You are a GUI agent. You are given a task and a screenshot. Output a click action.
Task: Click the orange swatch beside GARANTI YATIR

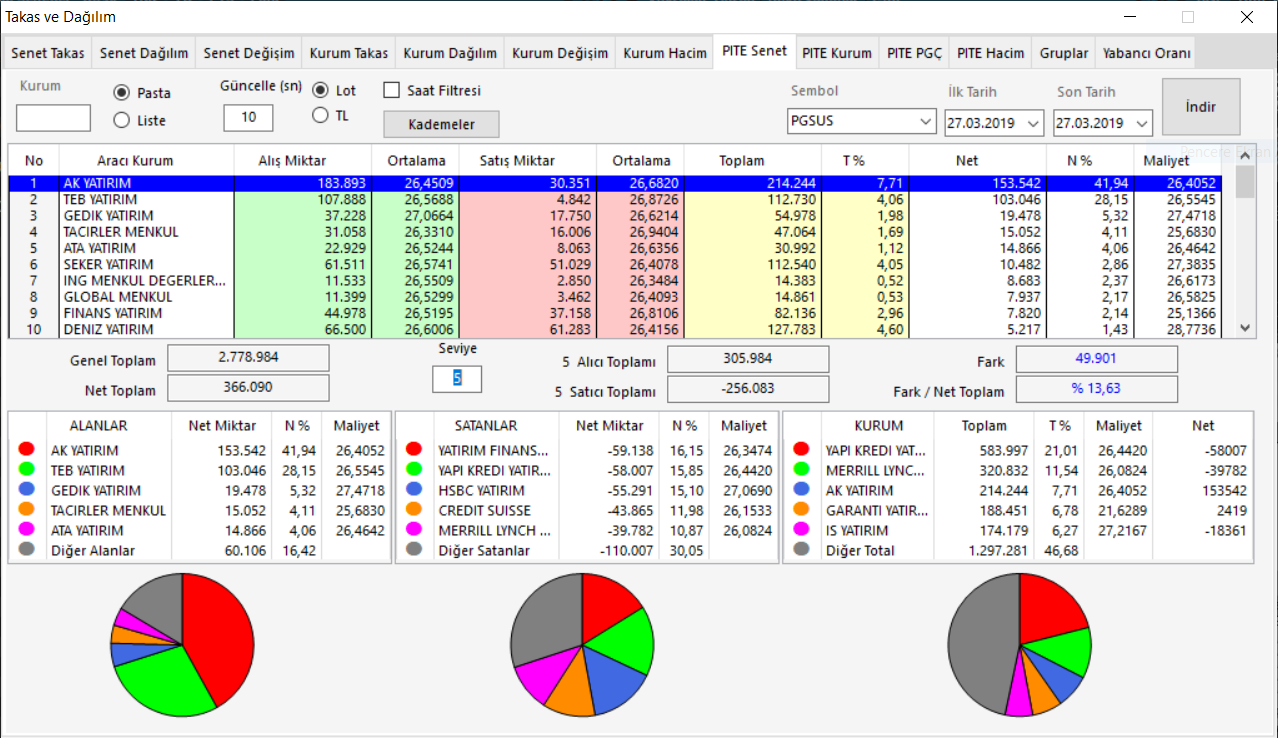pos(801,510)
